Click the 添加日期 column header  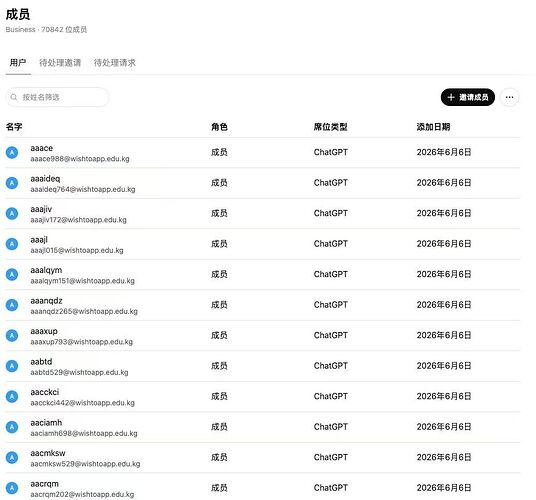(x=433, y=127)
